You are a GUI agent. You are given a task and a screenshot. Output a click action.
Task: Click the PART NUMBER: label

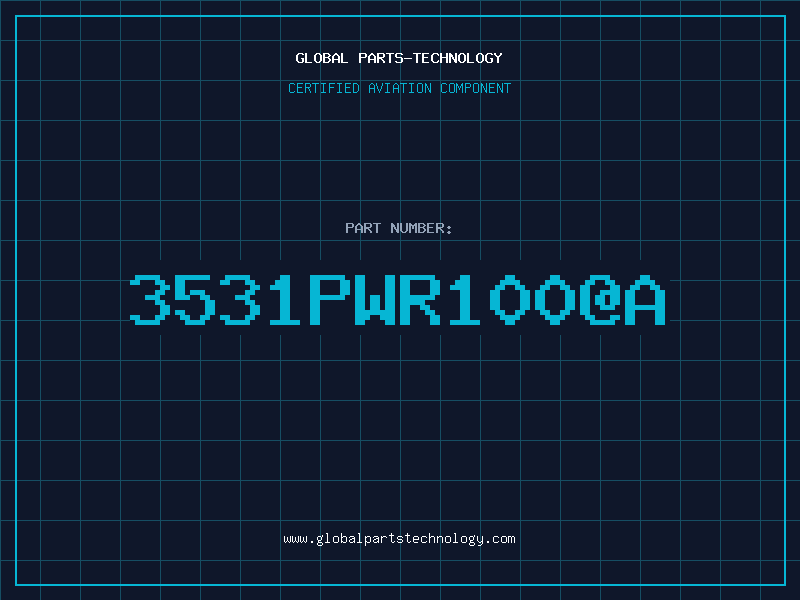point(399,228)
